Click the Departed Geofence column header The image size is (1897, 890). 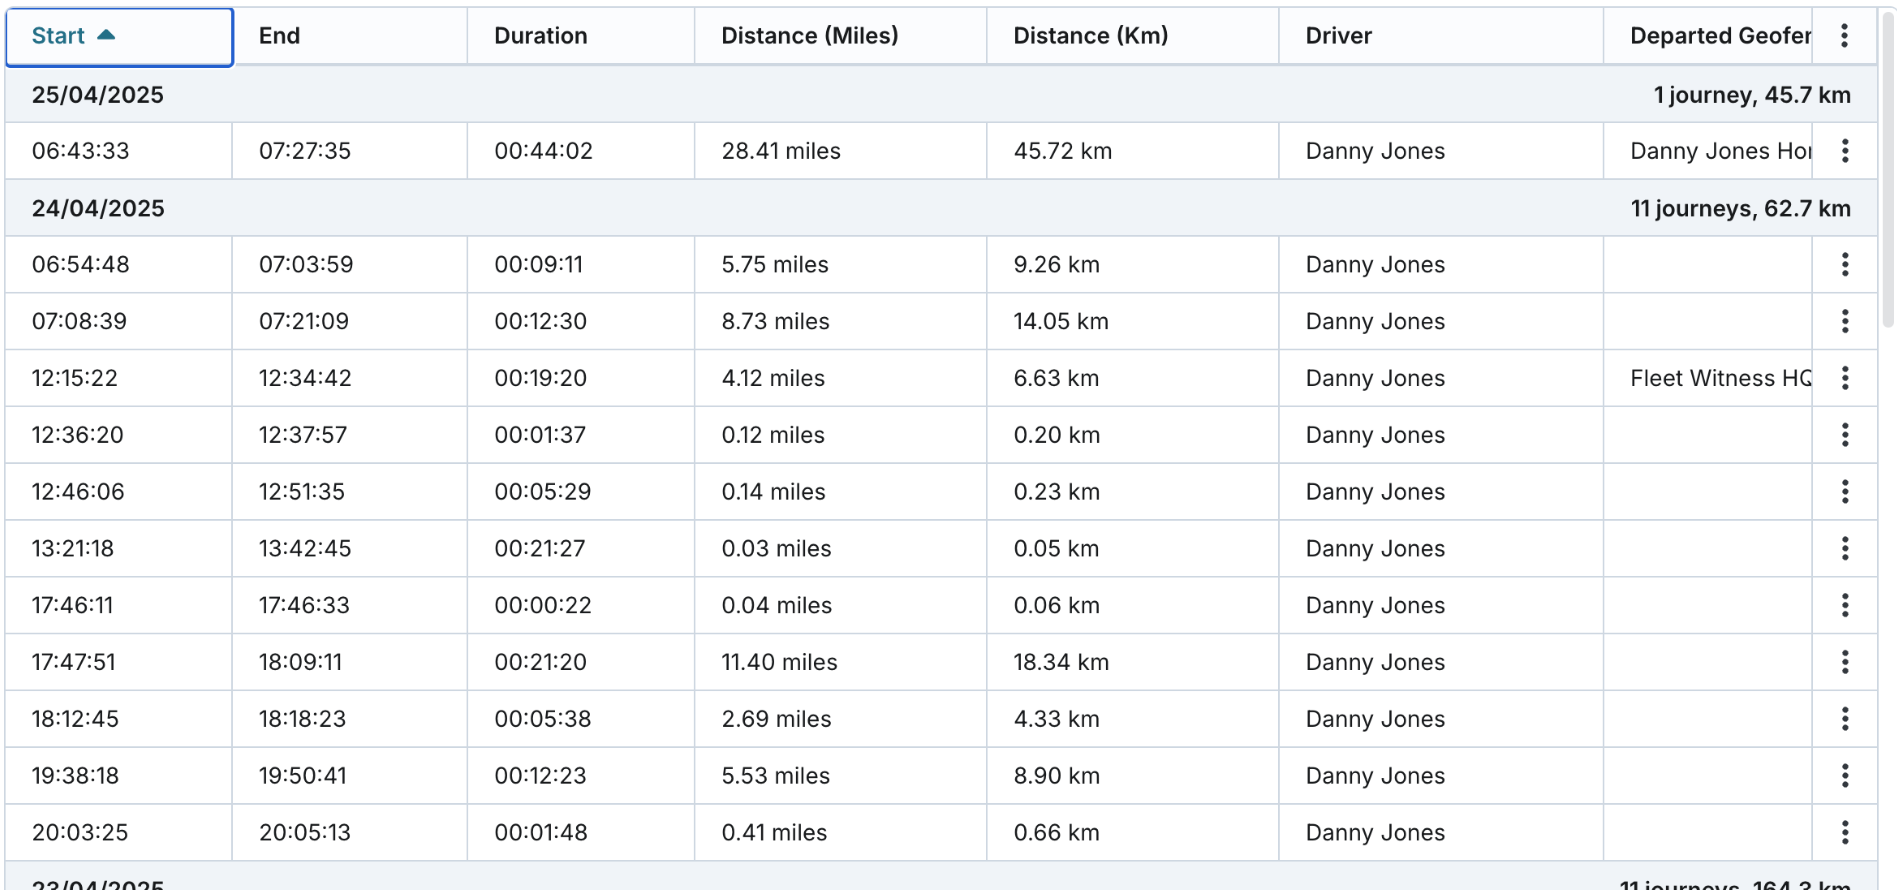pos(1719,36)
